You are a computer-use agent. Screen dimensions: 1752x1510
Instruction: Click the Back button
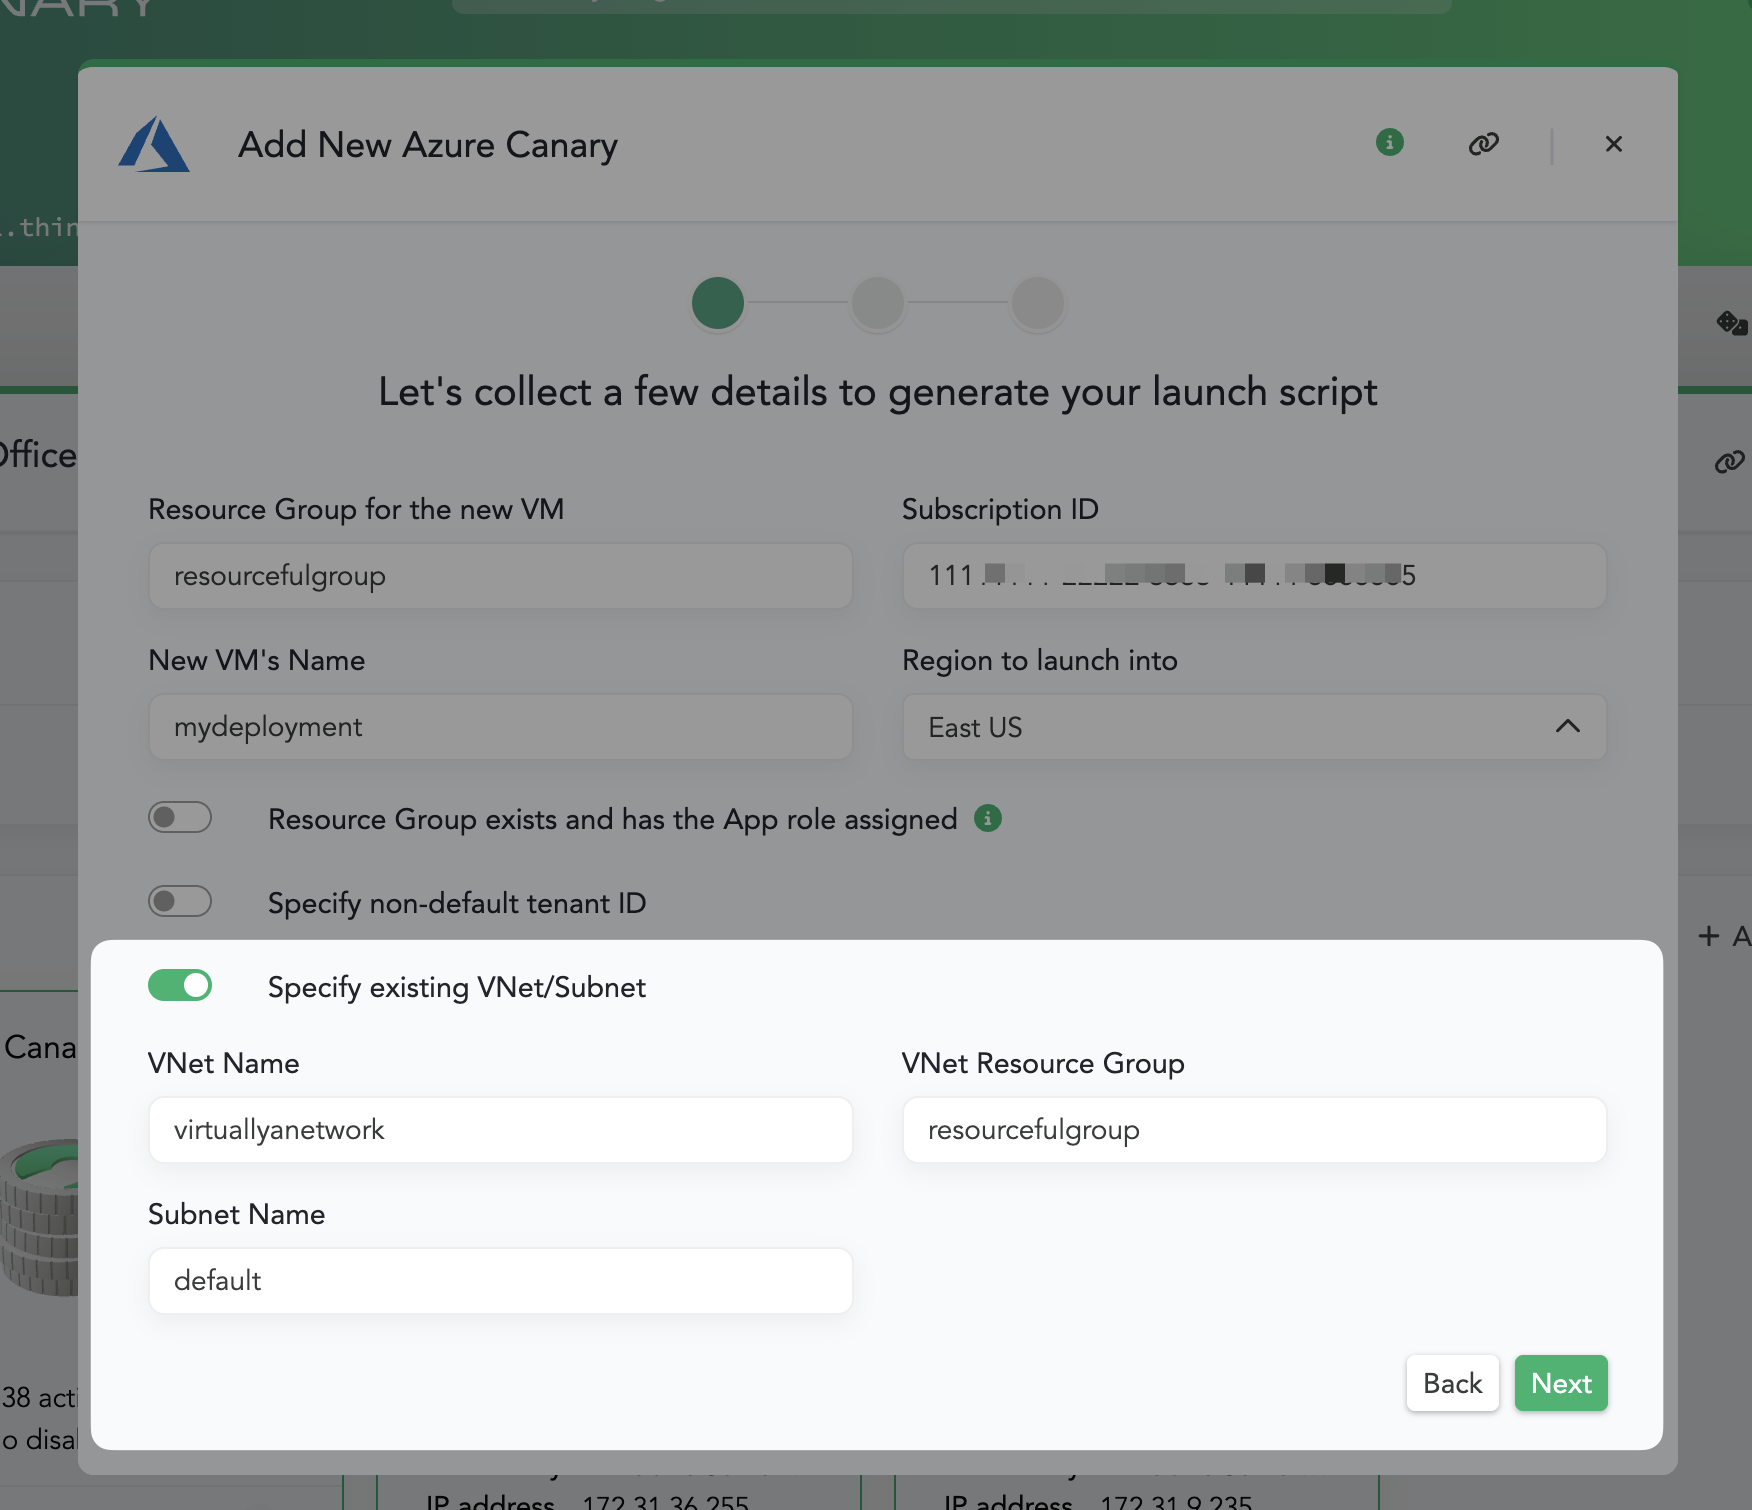(x=1452, y=1383)
